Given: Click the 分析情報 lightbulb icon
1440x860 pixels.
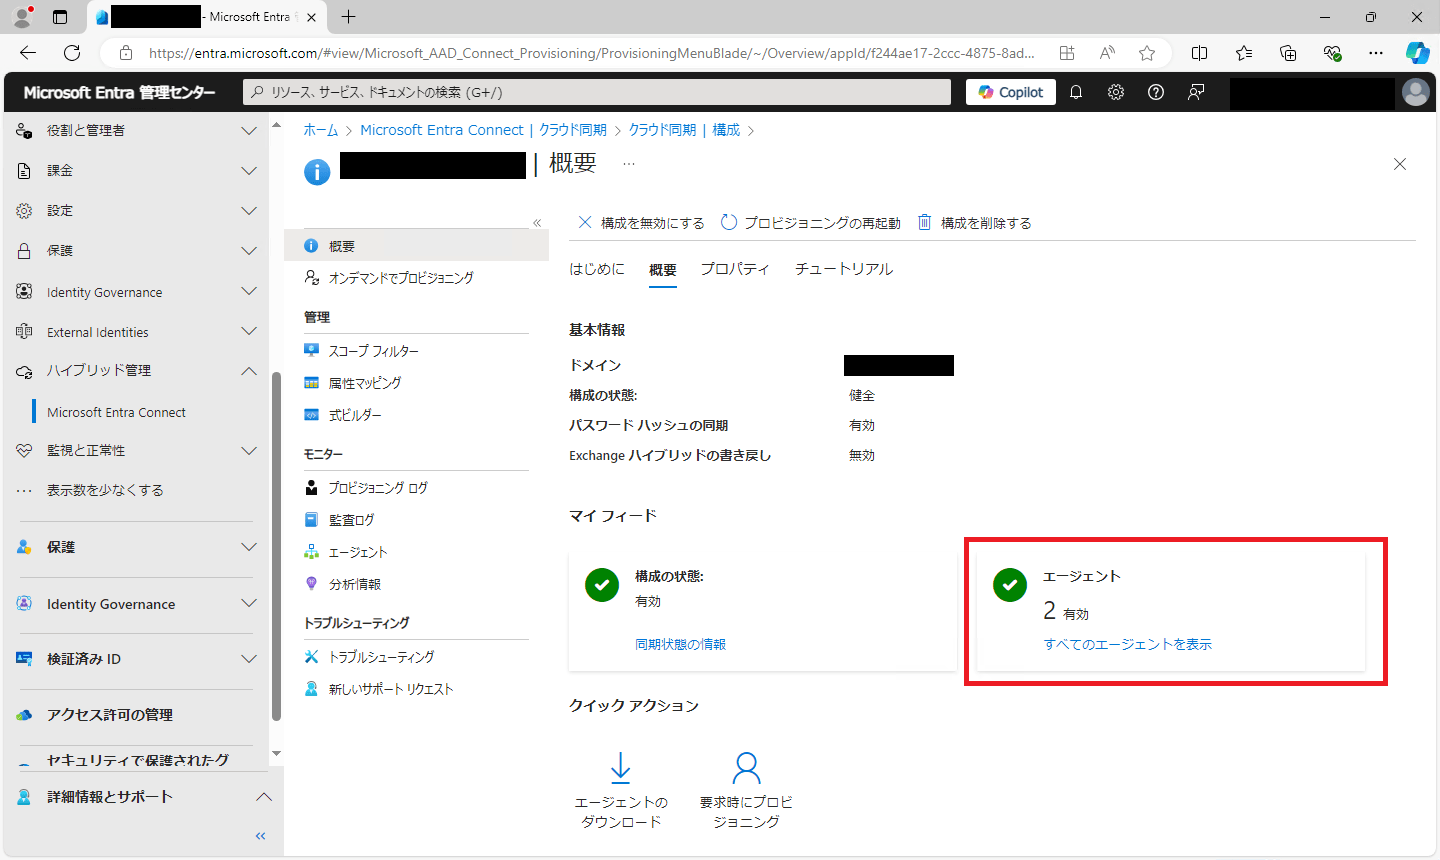Looking at the screenshot, I should pyautogui.click(x=311, y=584).
